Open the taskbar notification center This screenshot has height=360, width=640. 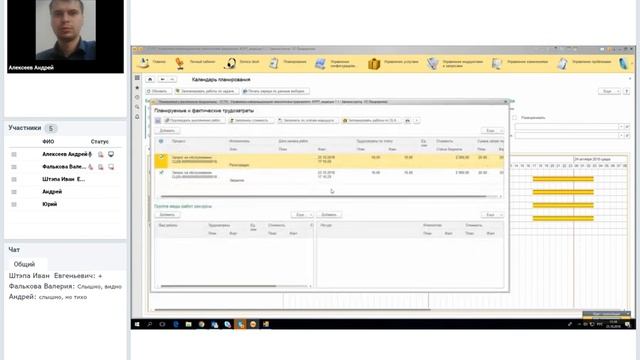pos(628,324)
